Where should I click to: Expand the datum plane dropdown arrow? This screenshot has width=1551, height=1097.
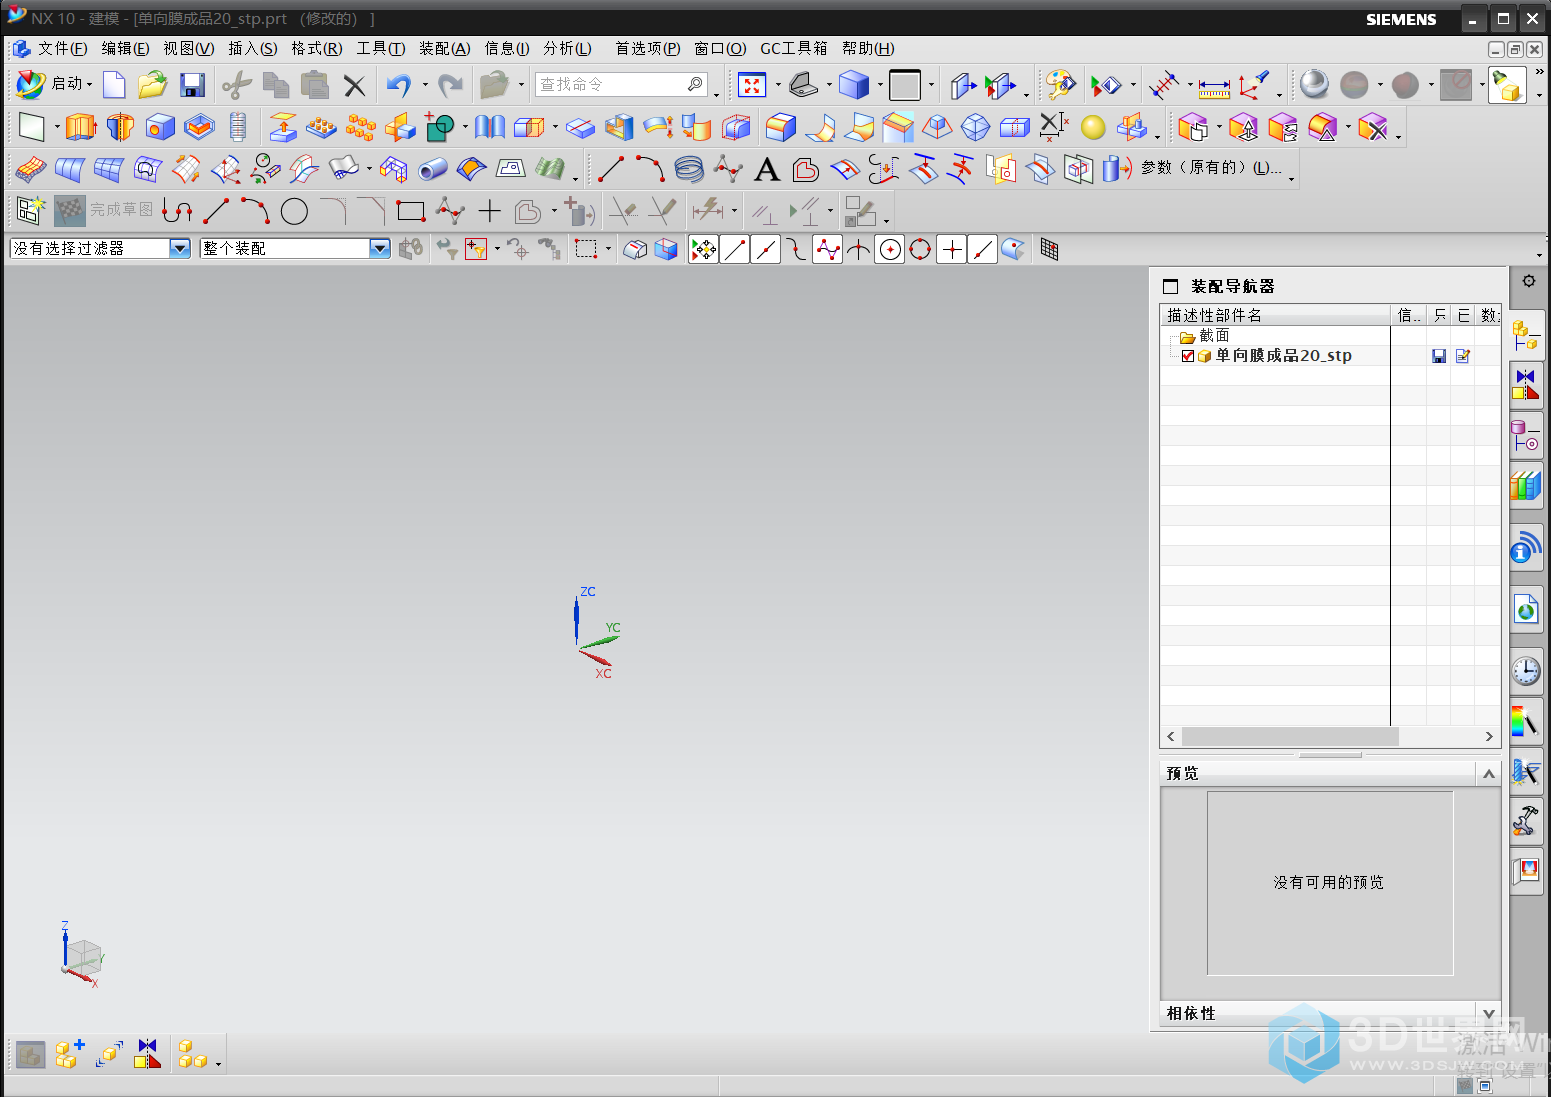tap(57, 127)
